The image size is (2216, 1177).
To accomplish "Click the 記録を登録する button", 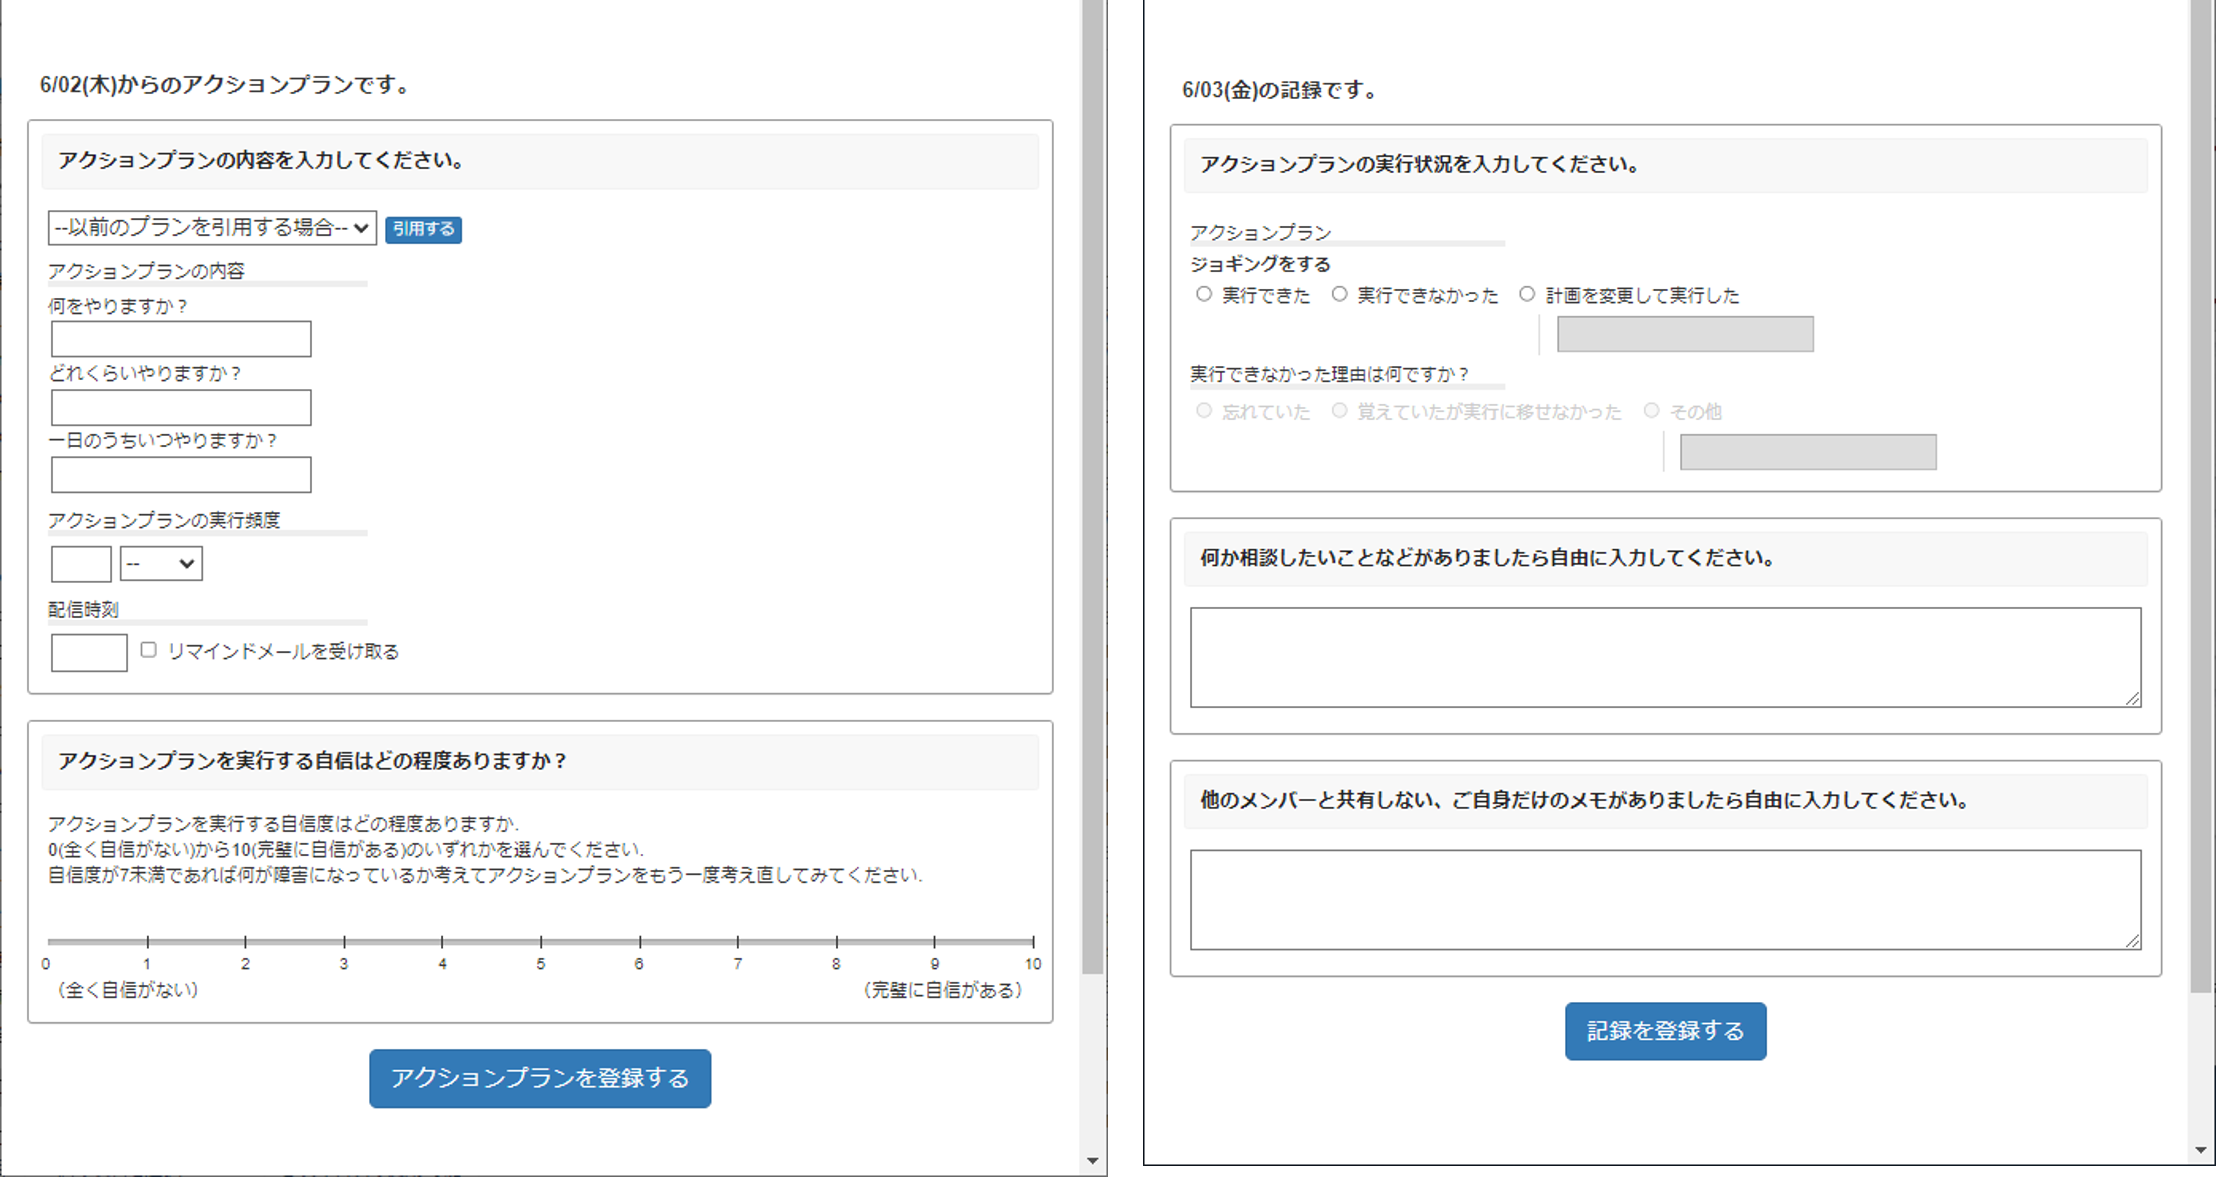I will click(1664, 1030).
